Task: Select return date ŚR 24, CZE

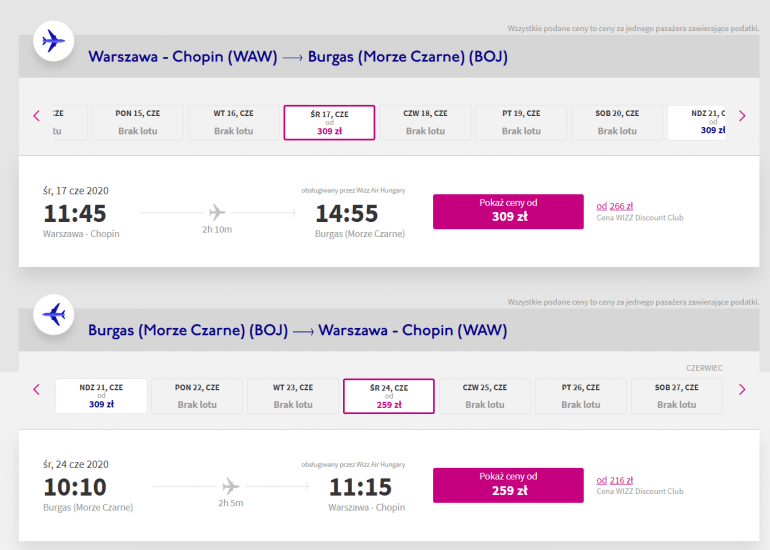Action: [x=388, y=396]
